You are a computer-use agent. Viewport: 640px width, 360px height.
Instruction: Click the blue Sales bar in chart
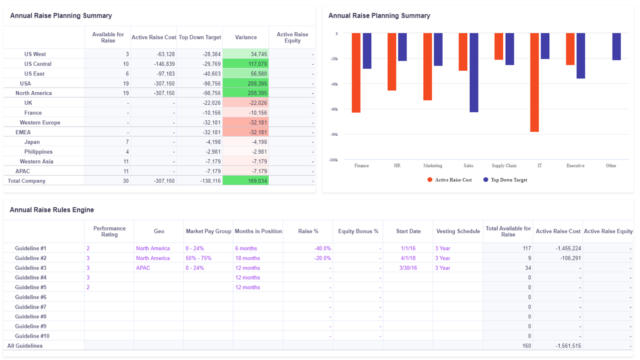click(474, 73)
